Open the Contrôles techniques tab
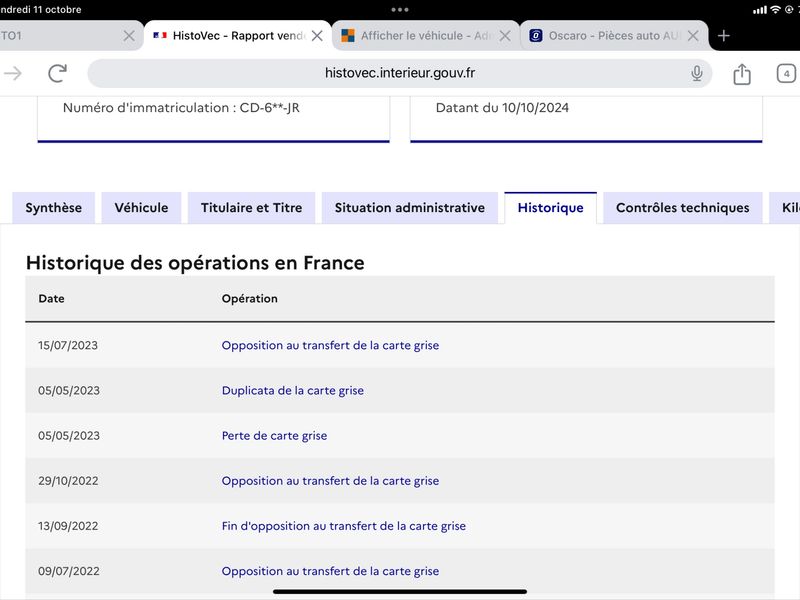 pyautogui.click(x=683, y=208)
